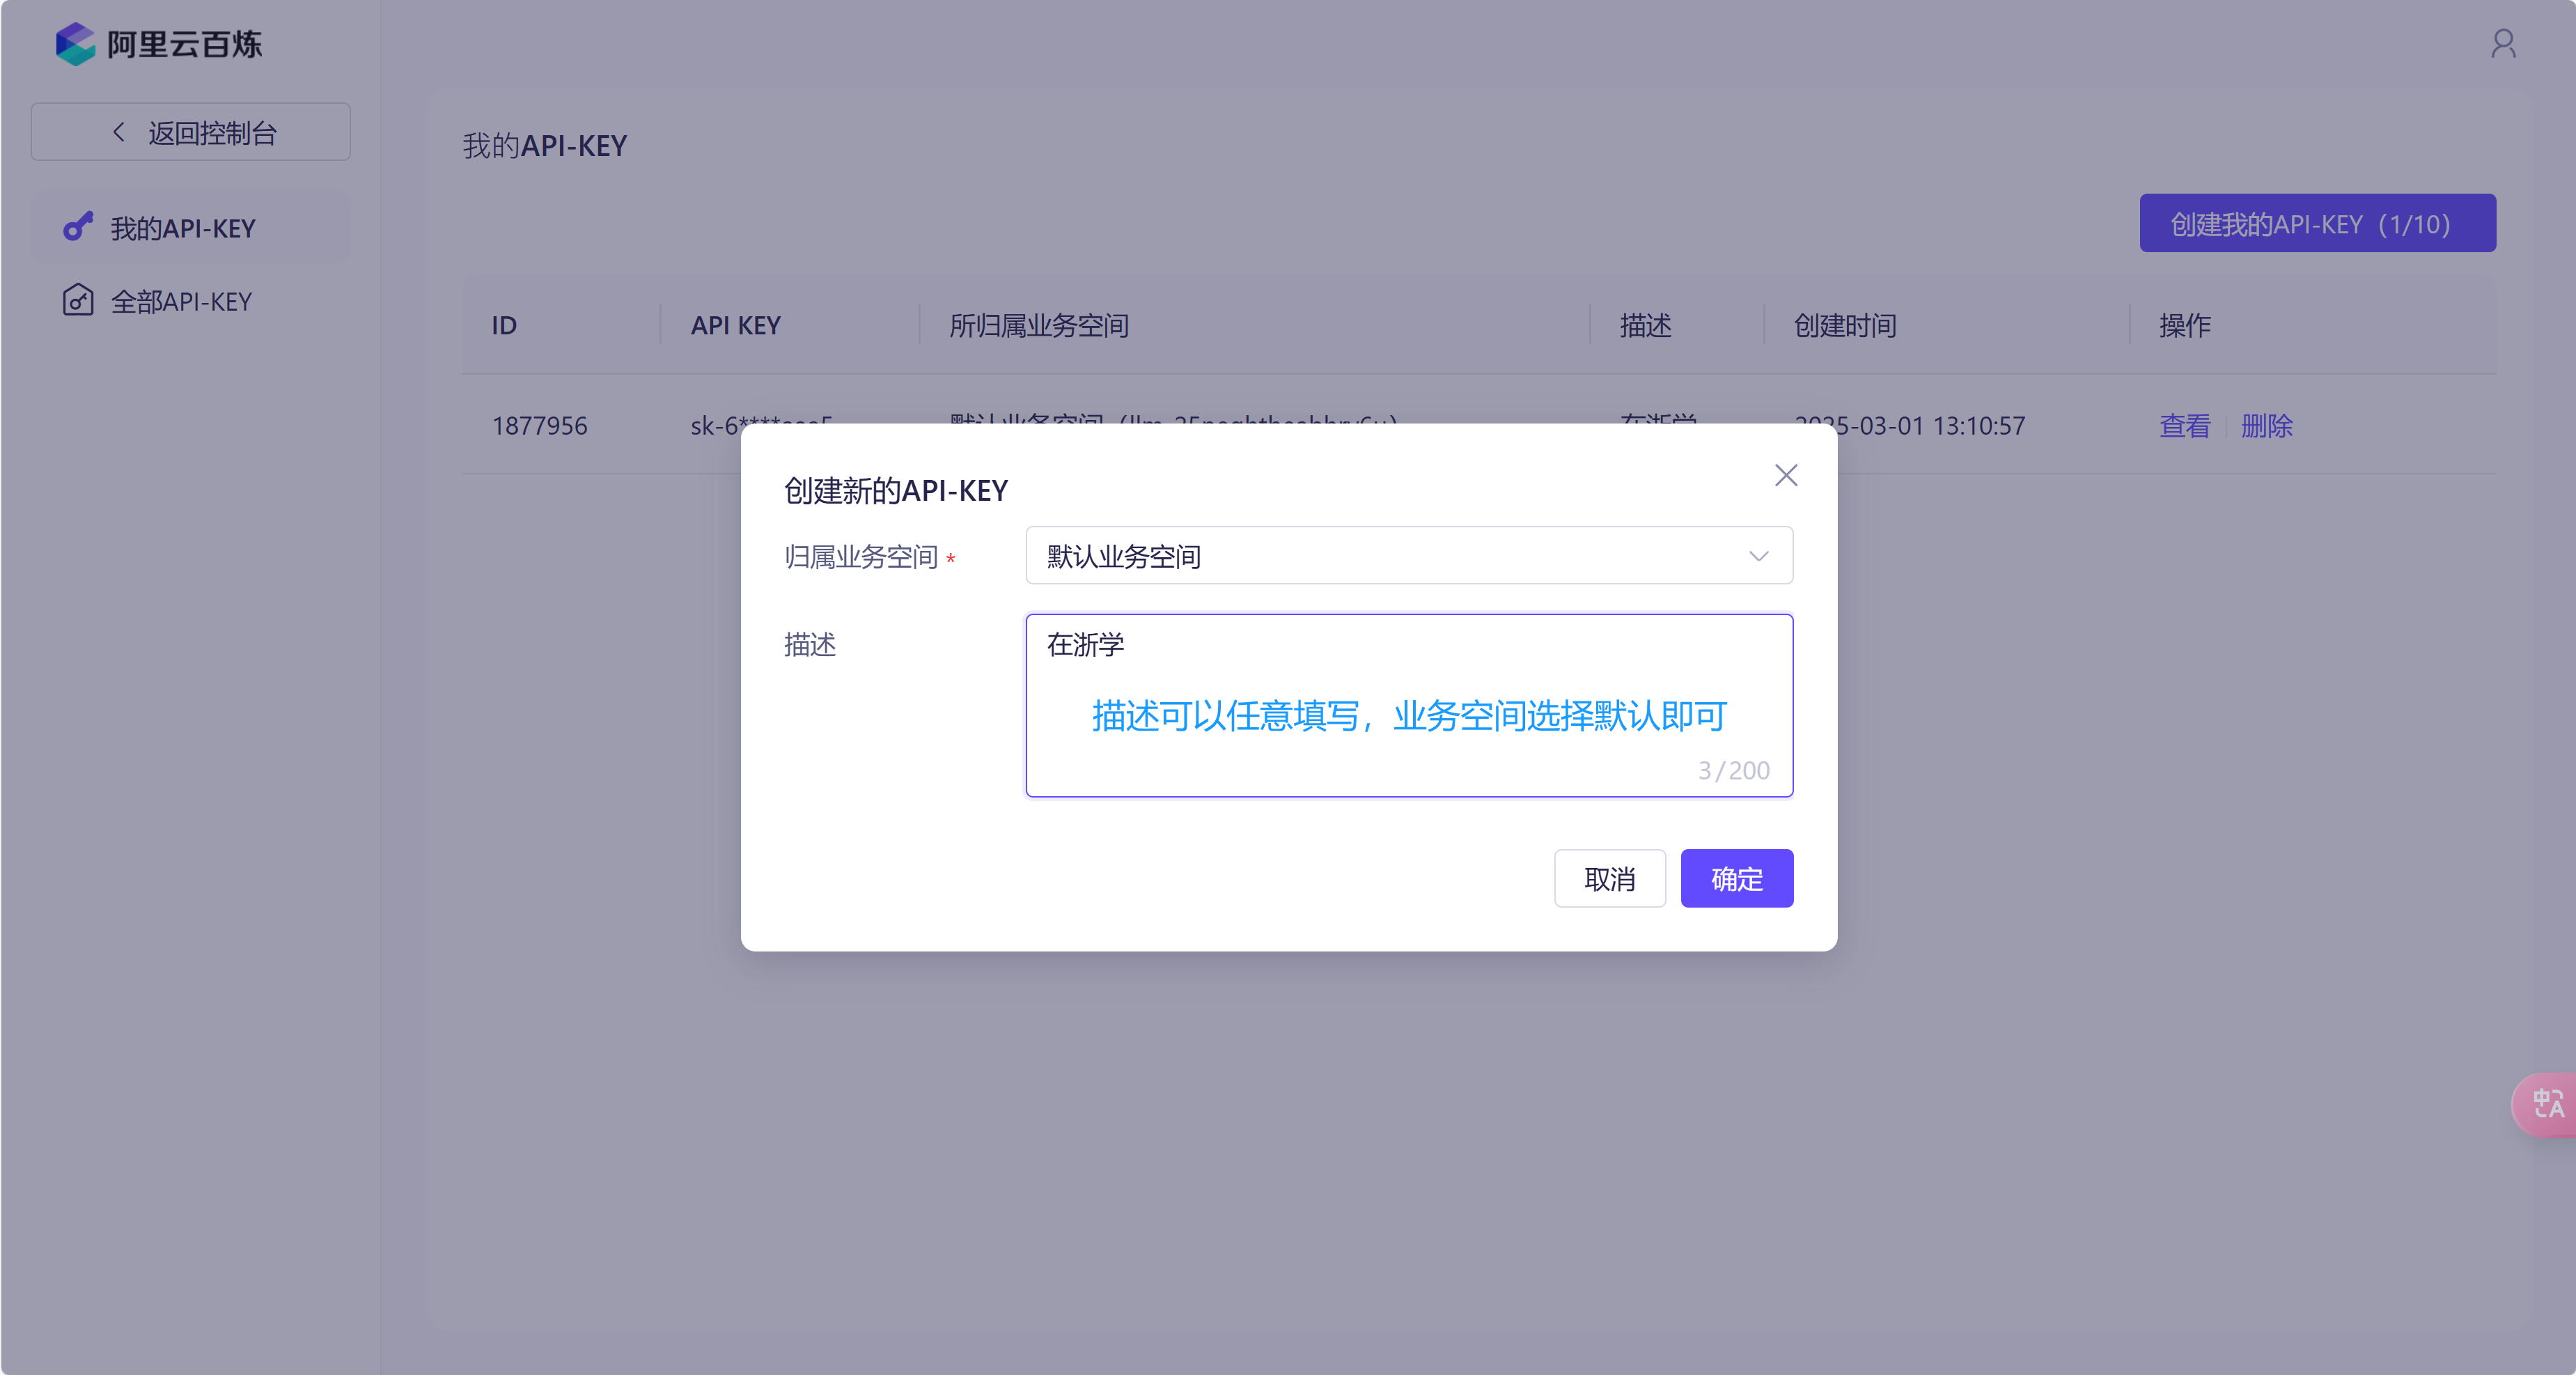Click the close X on the dialog
The height and width of the screenshot is (1375, 2576).
pyautogui.click(x=1786, y=475)
